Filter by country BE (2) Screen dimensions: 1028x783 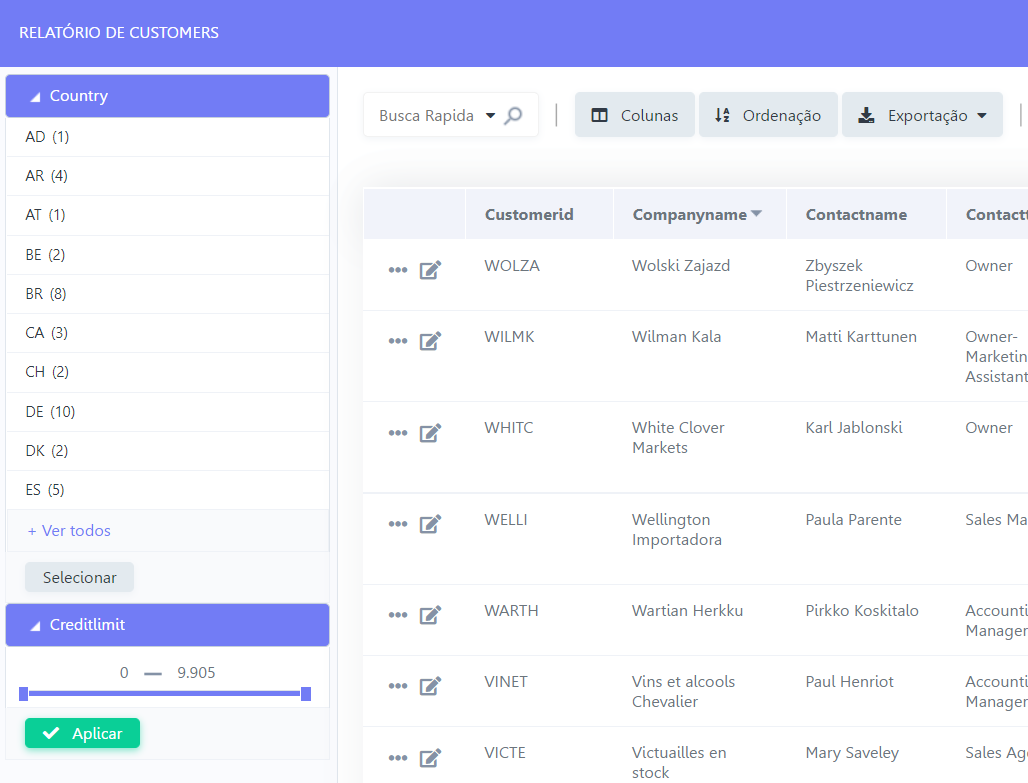pos(167,254)
